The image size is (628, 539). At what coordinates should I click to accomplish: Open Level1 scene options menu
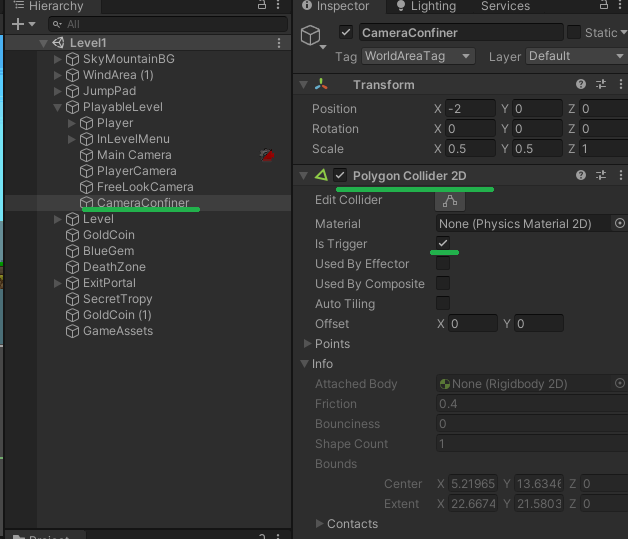tap(279, 43)
